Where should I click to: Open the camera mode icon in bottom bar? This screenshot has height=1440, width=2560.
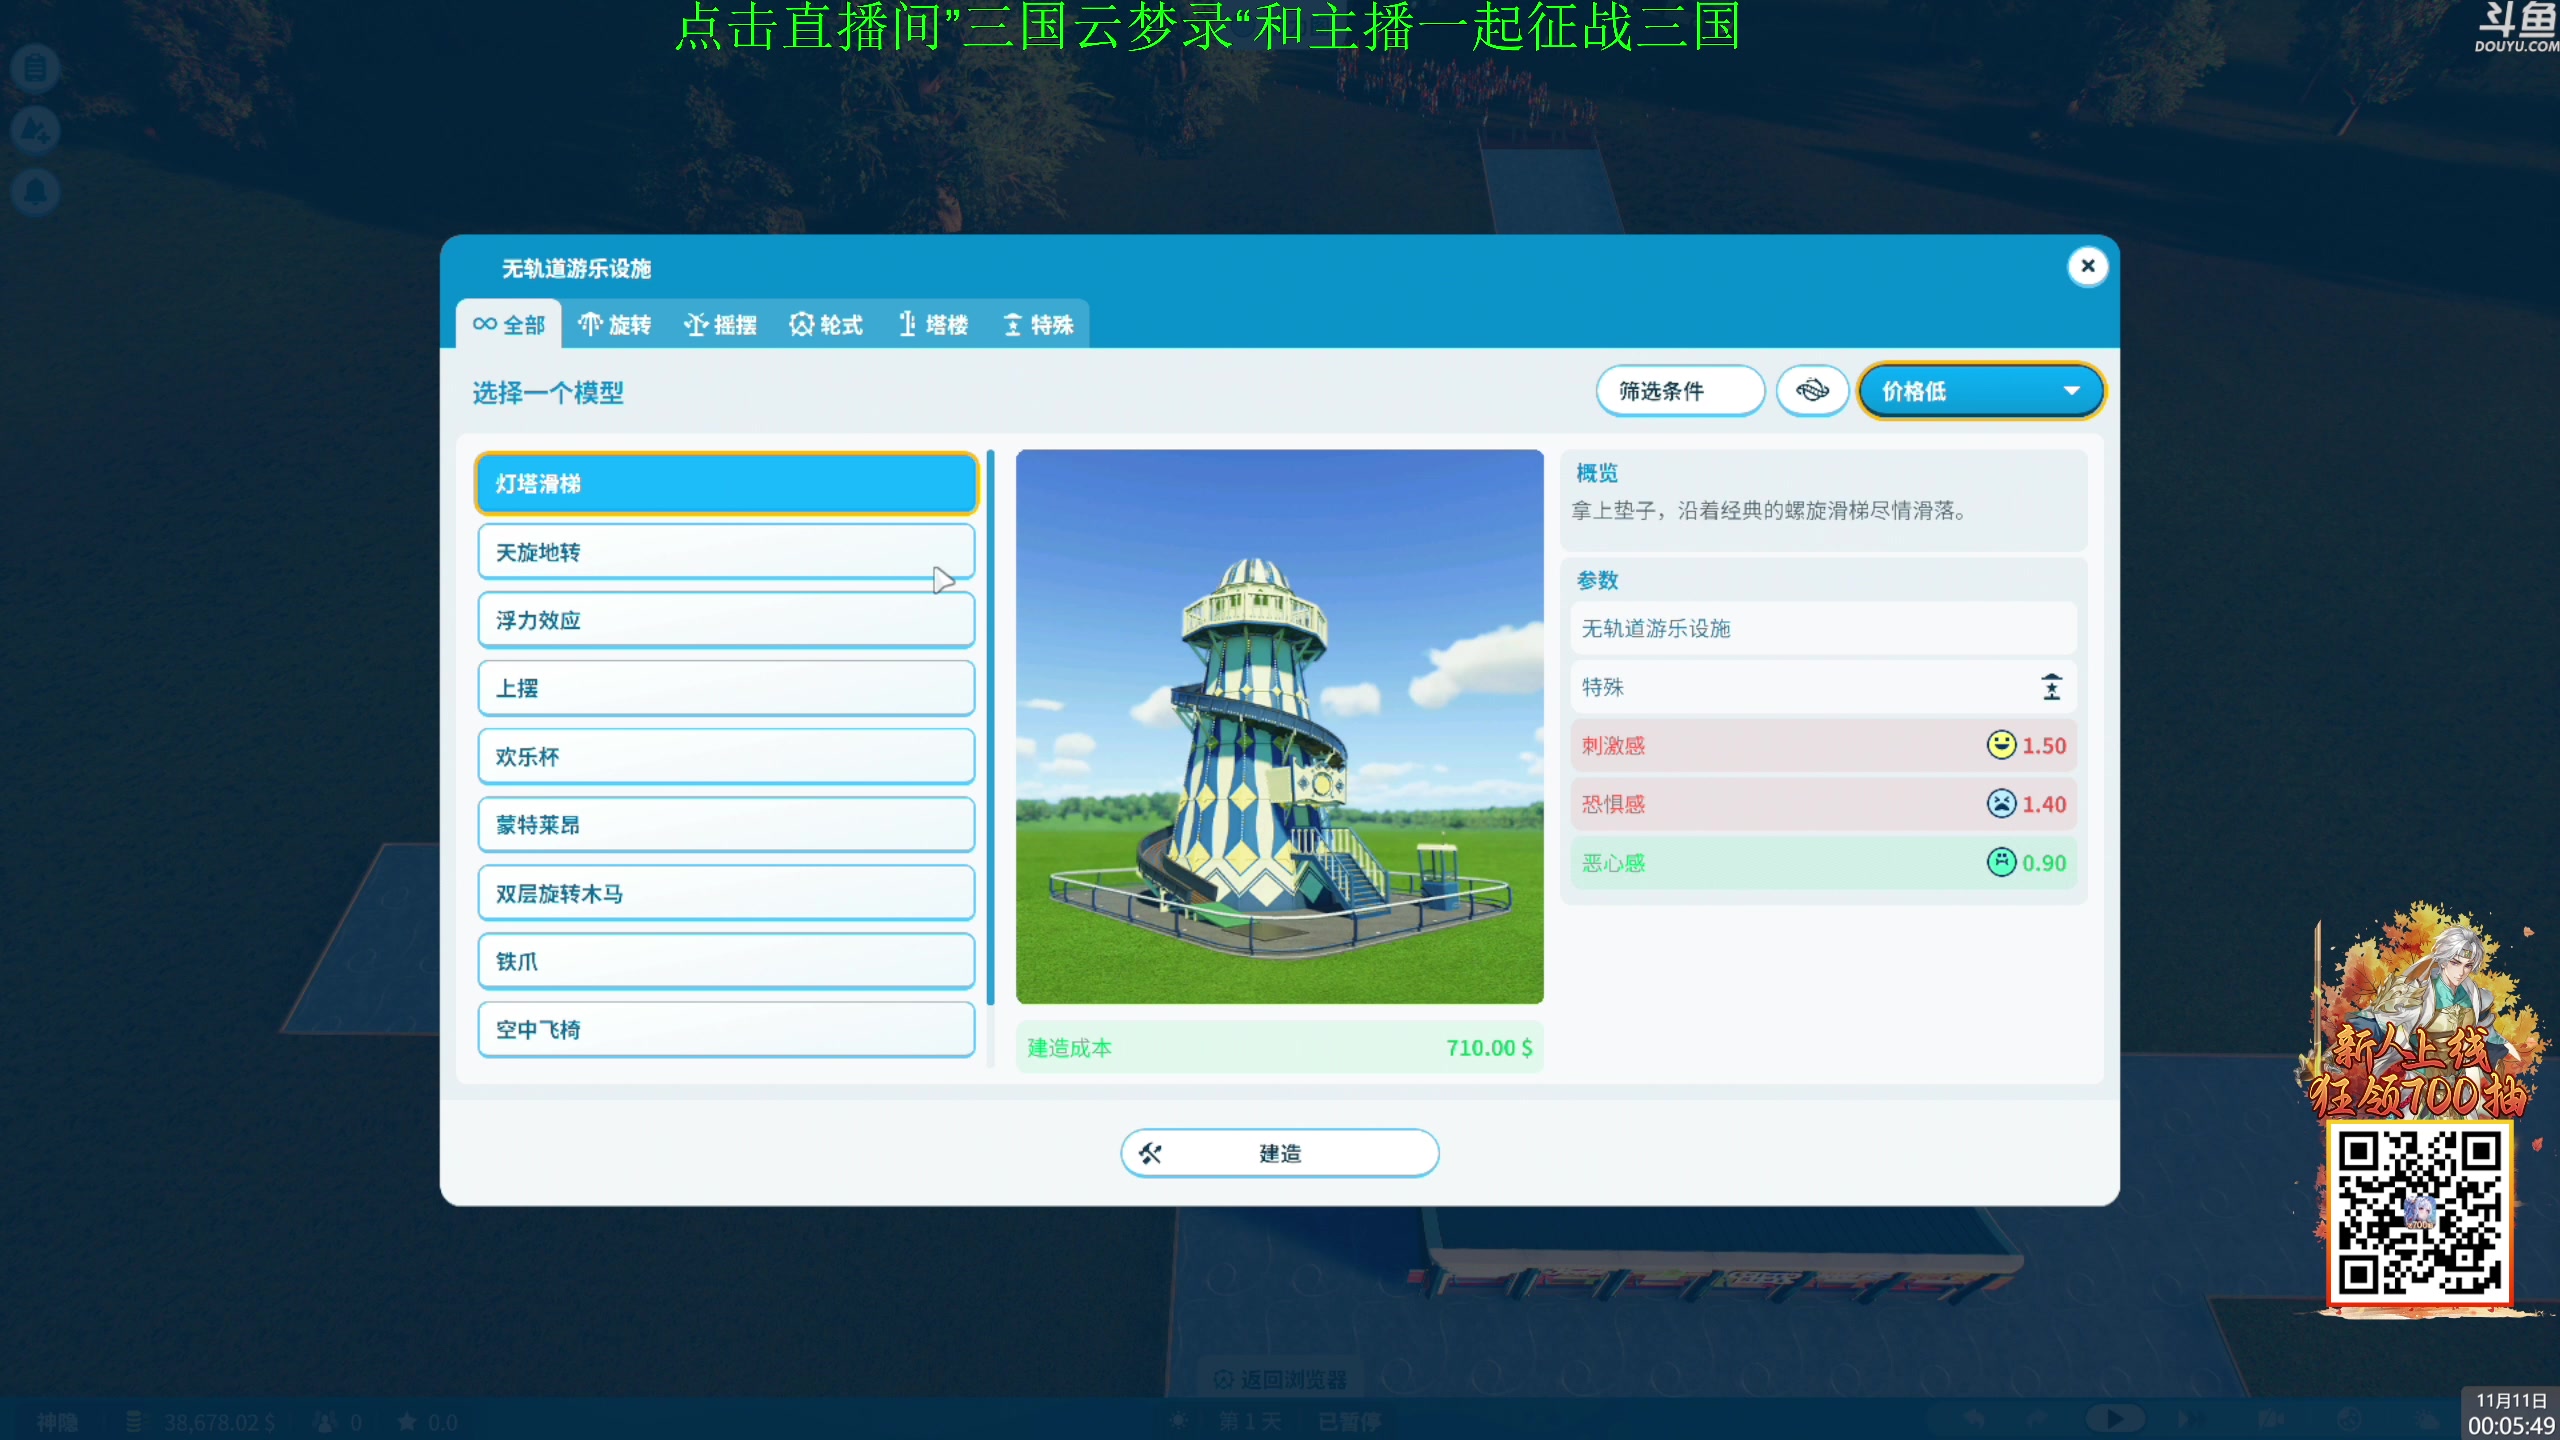click(2271, 1420)
